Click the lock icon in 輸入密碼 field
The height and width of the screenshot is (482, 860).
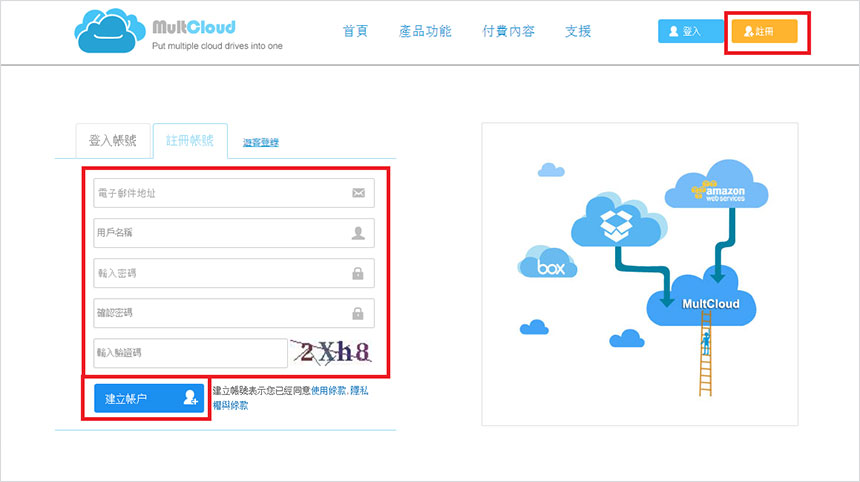pos(358,273)
